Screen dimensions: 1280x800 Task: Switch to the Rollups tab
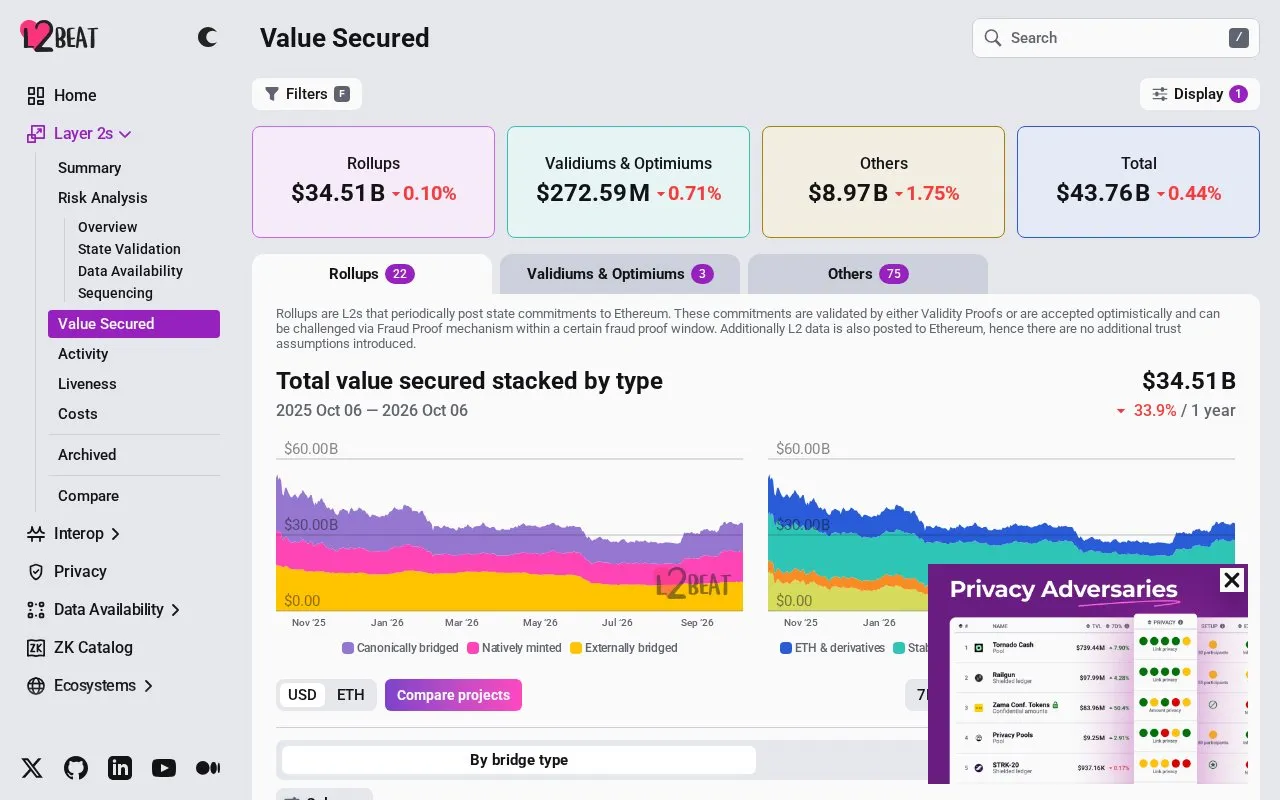click(372, 274)
